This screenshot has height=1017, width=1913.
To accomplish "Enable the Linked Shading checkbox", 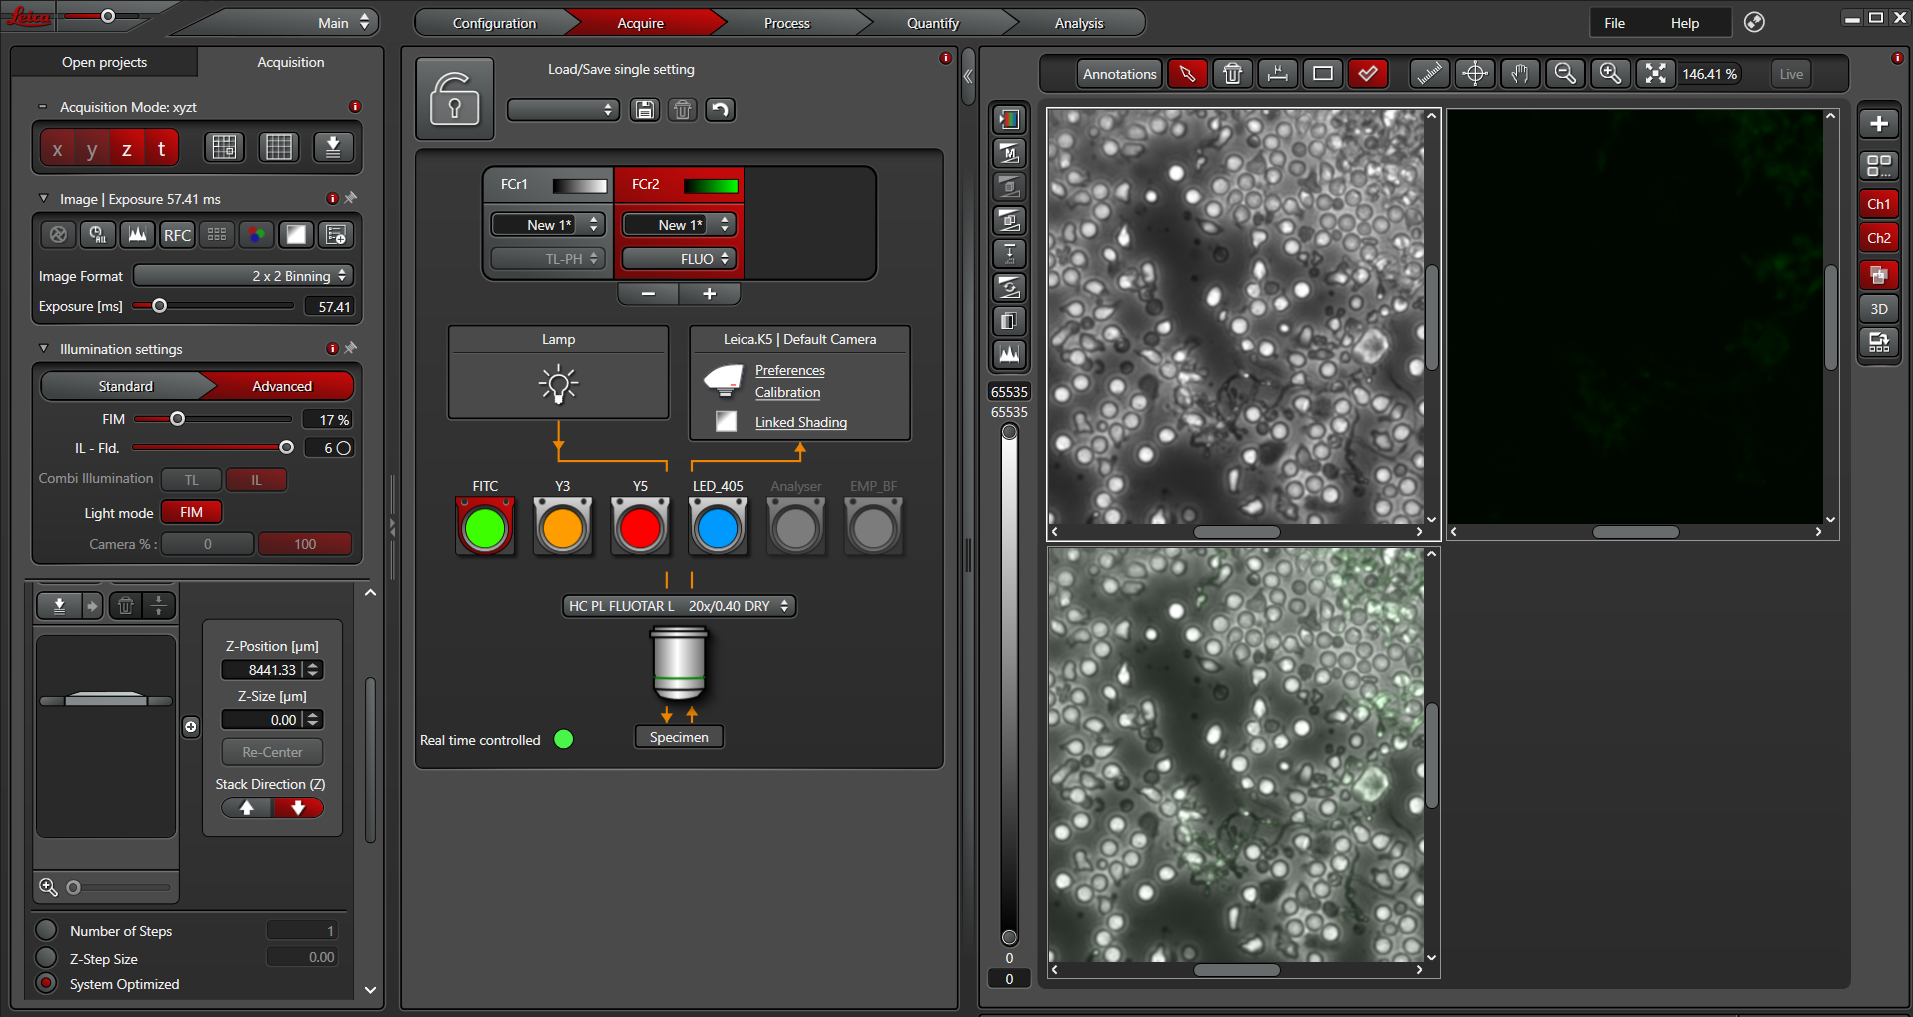I will [727, 422].
